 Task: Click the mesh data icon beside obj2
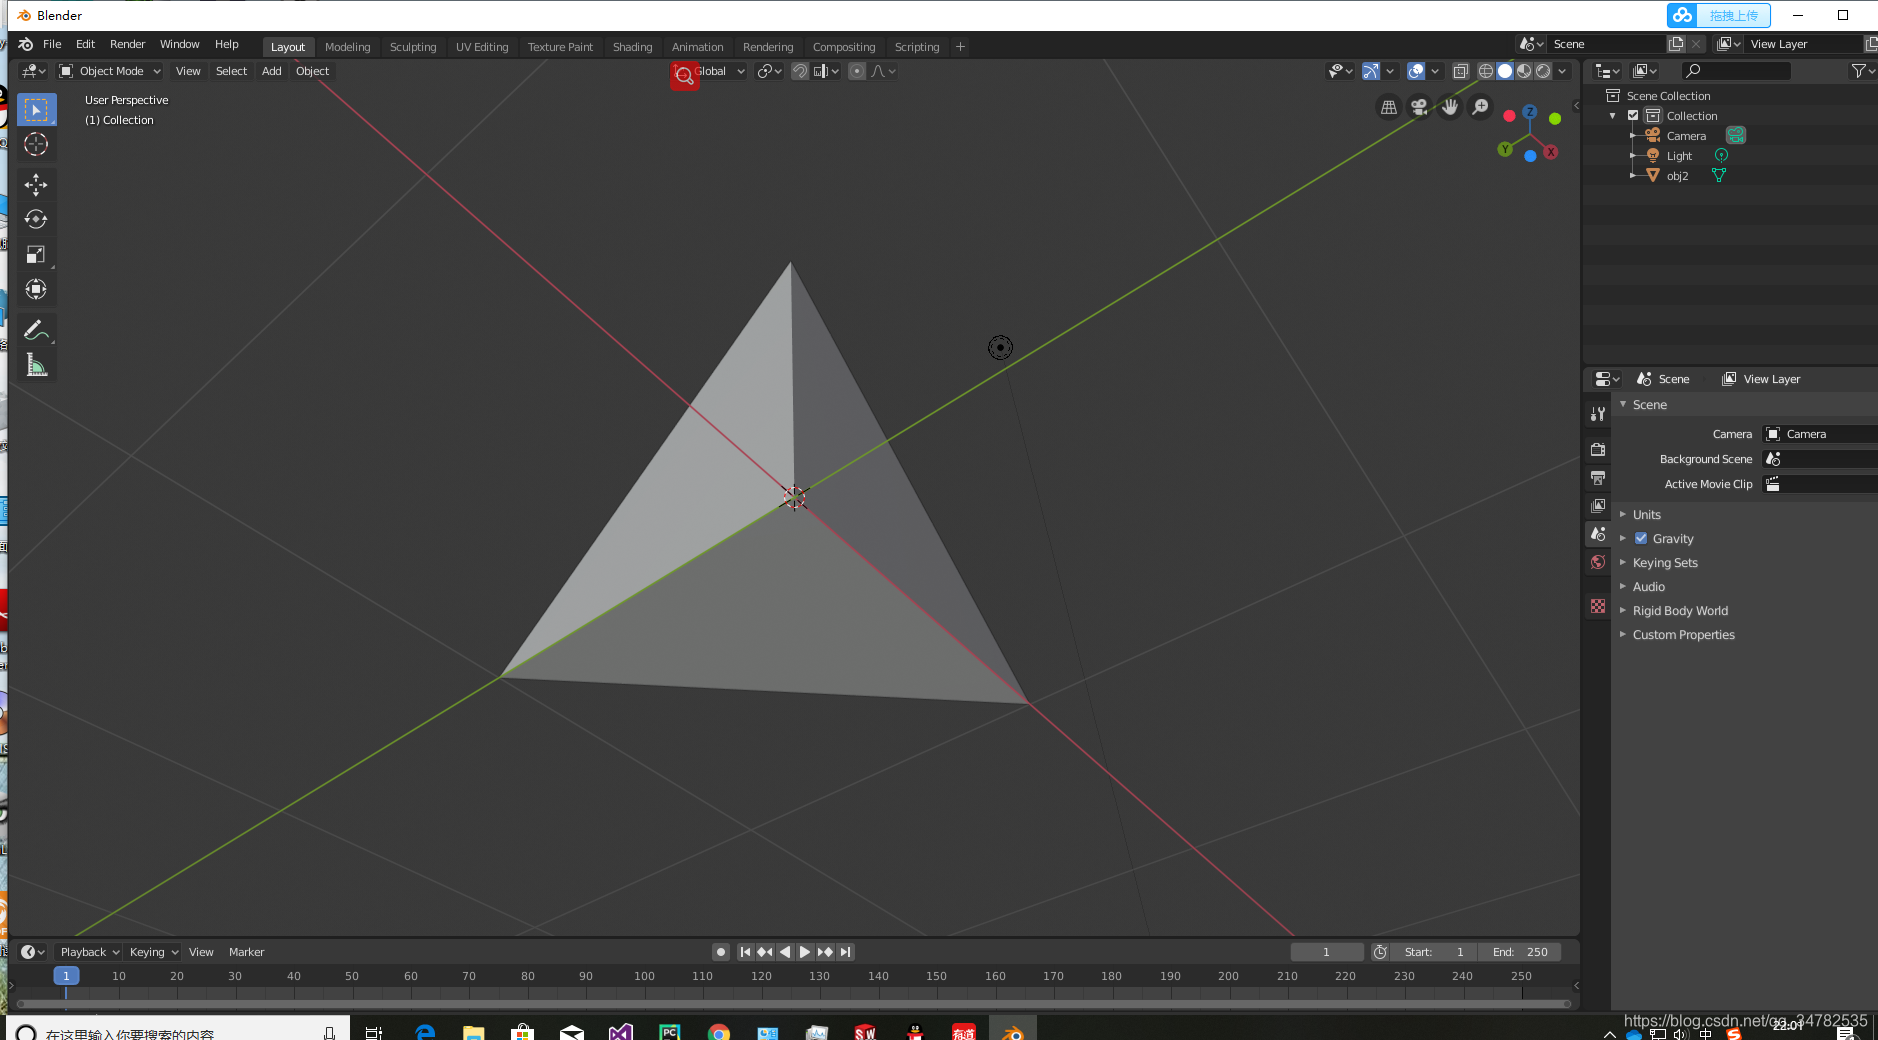pyautogui.click(x=1719, y=175)
